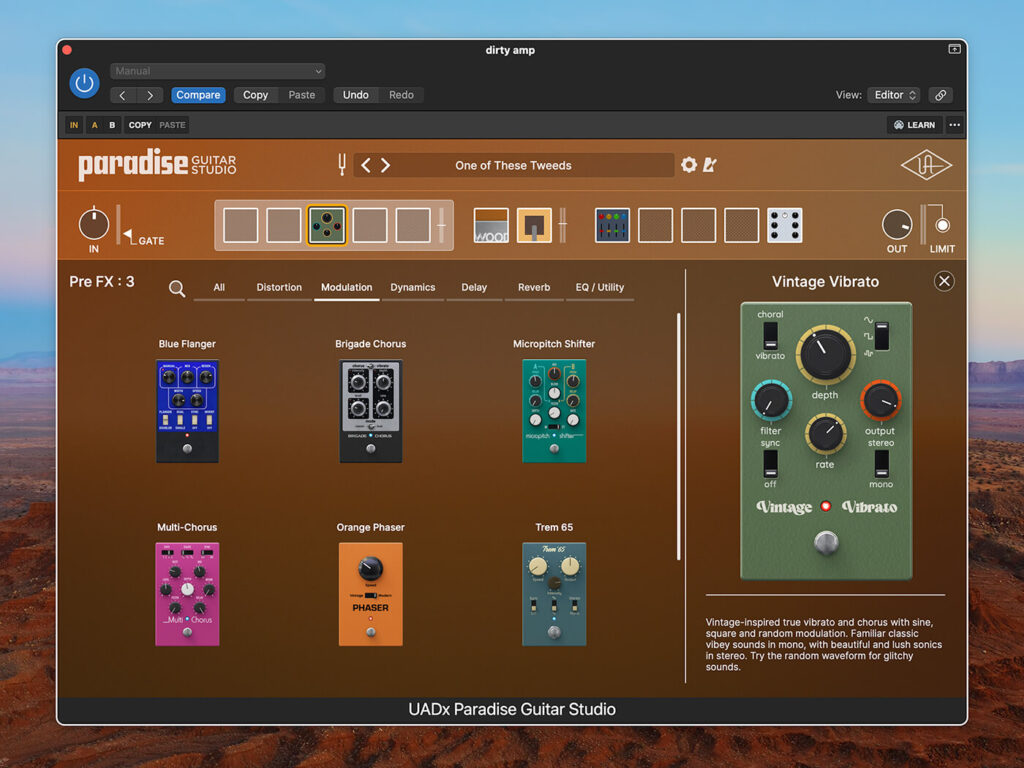Image resolution: width=1024 pixels, height=768 pixels.
Task: Go to previous plugin setting arrow
Action: pyautogui.click(x=123, y=95)
